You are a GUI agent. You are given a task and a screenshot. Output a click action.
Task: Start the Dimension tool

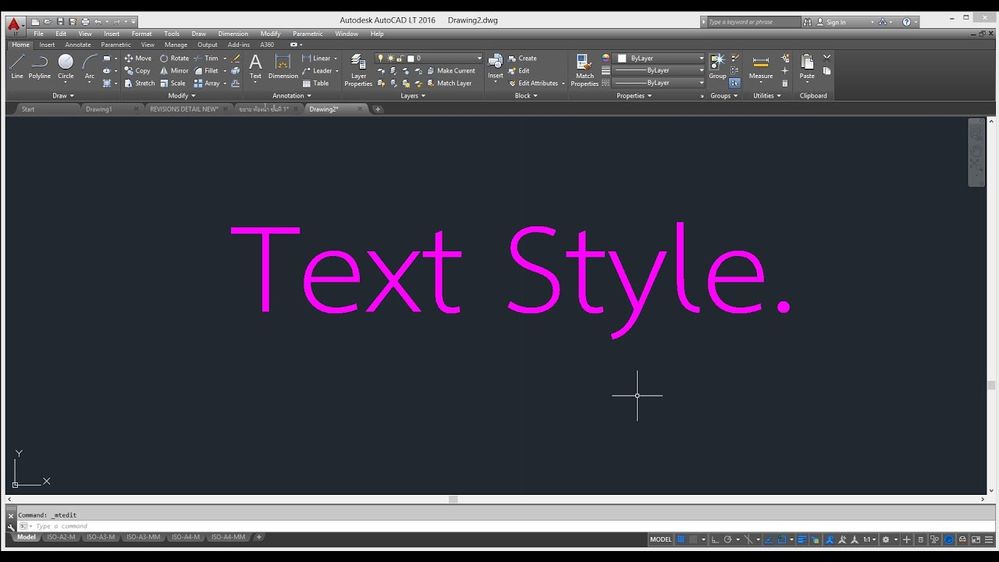tap(283, 66)
